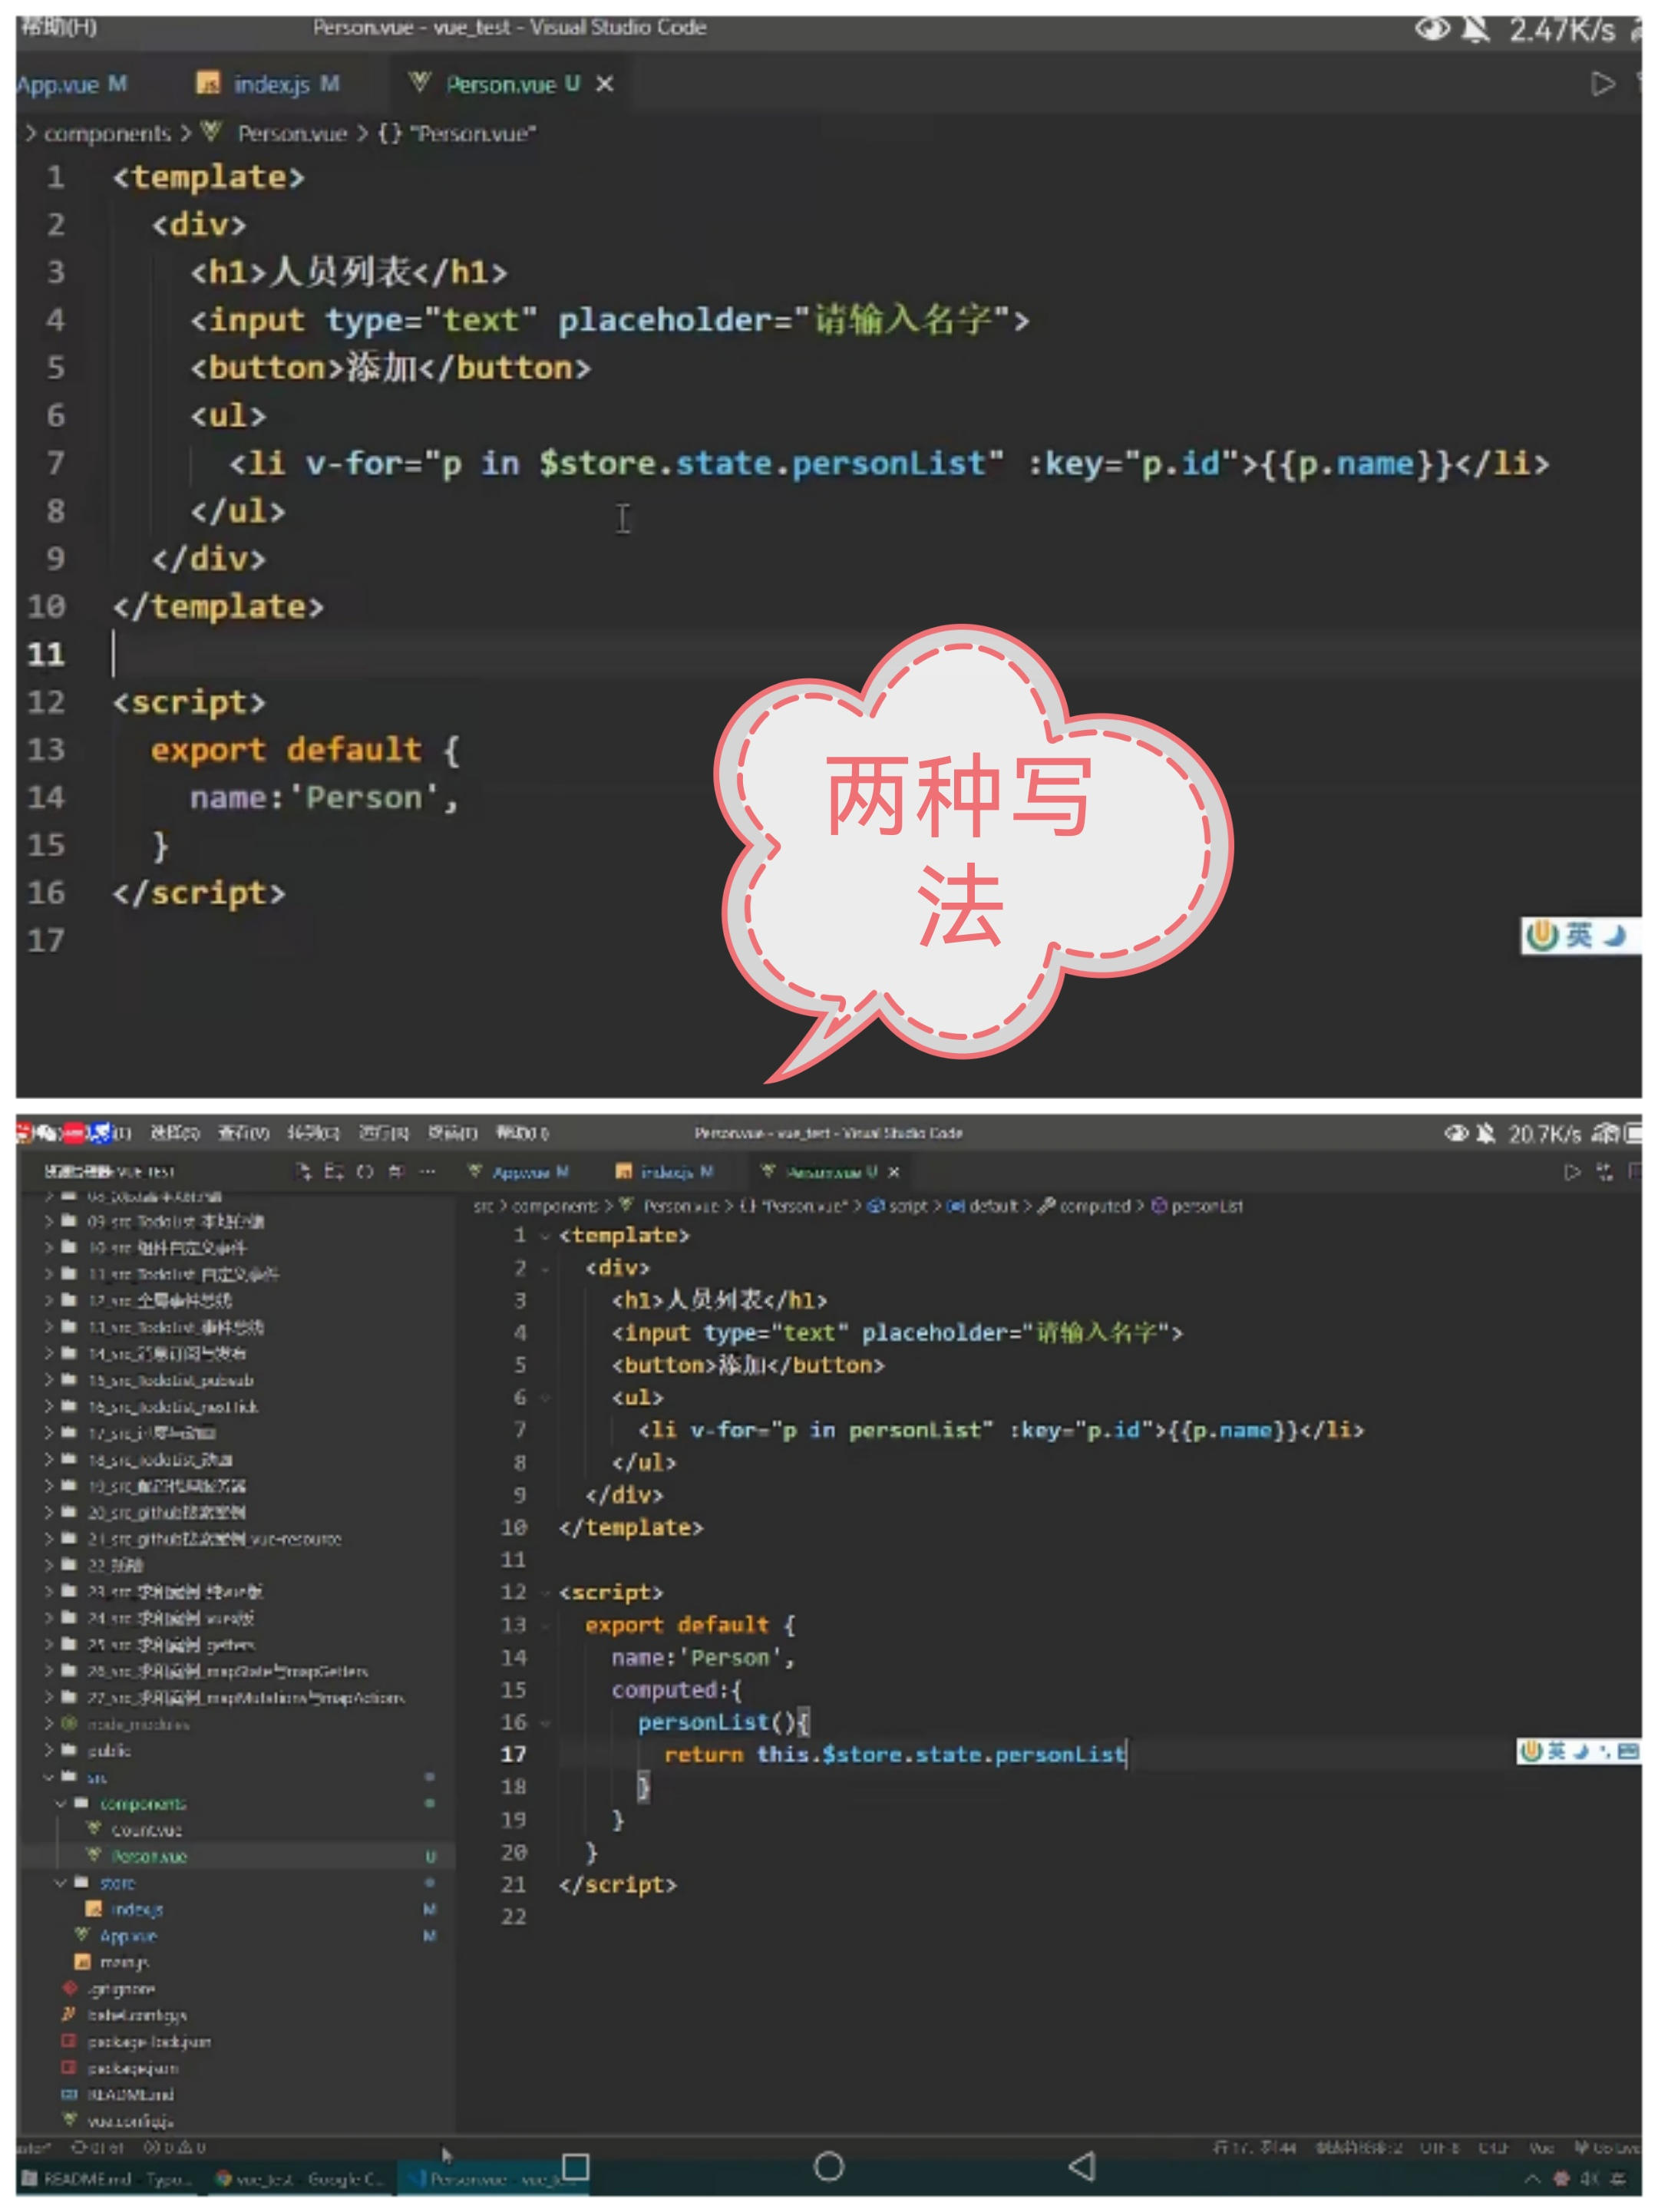Open Explorer more actions ellipsis
Screen dimensions: 1658x2212
point(427,1171)
